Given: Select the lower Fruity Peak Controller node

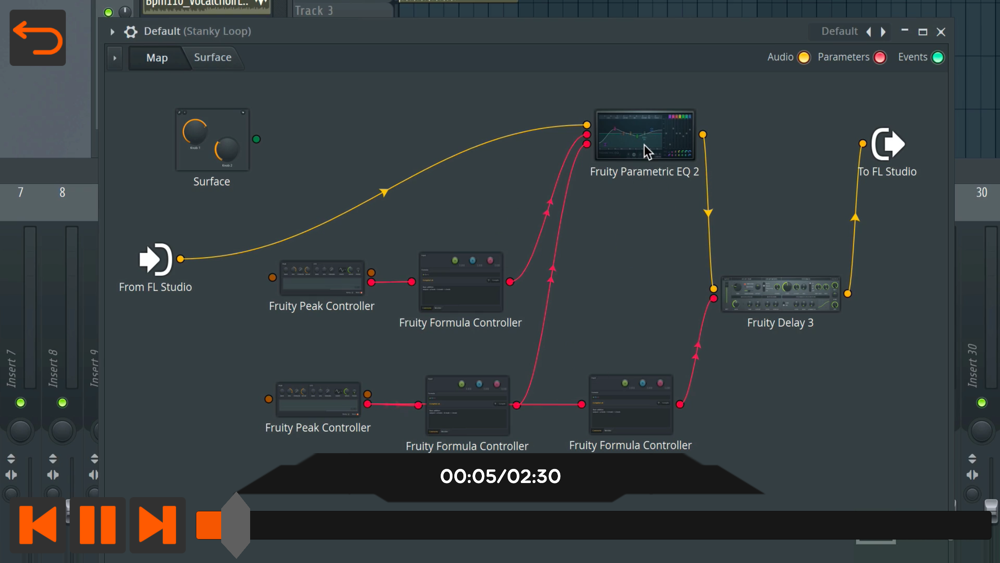Looking at the screenshot, I should click(318, 399).
